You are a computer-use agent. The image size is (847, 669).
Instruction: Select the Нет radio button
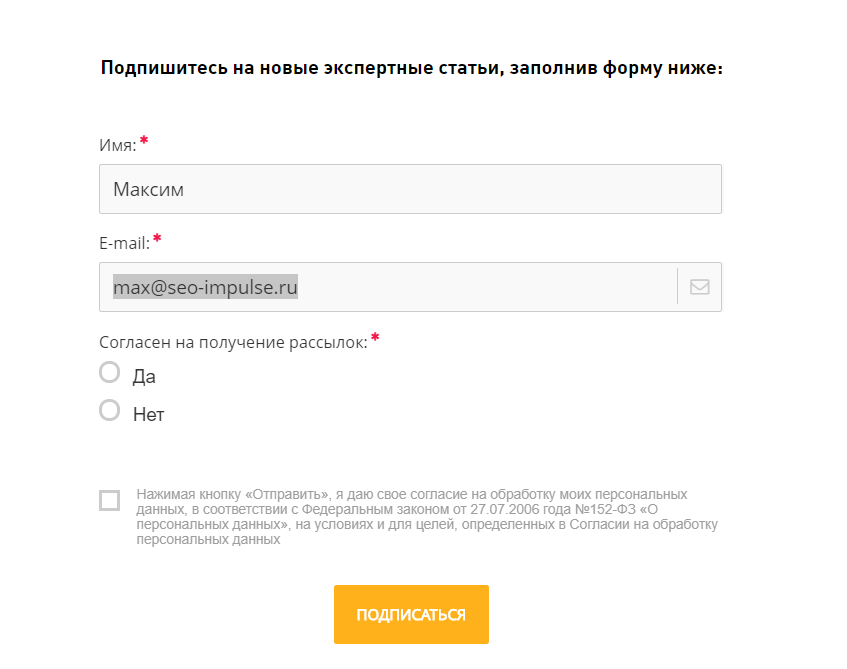[x=109, y=409]
